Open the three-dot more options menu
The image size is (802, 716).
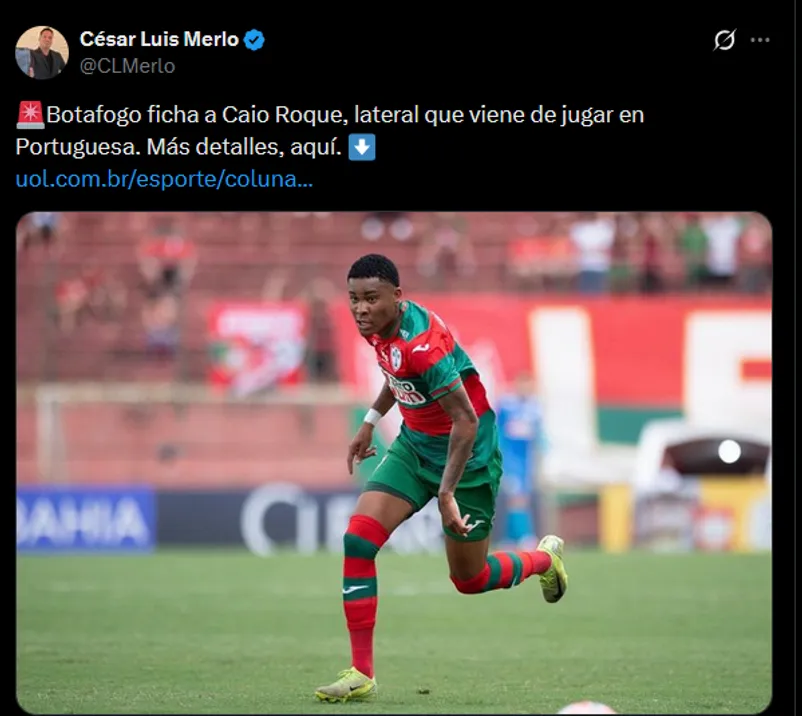(x=760, y=40)
